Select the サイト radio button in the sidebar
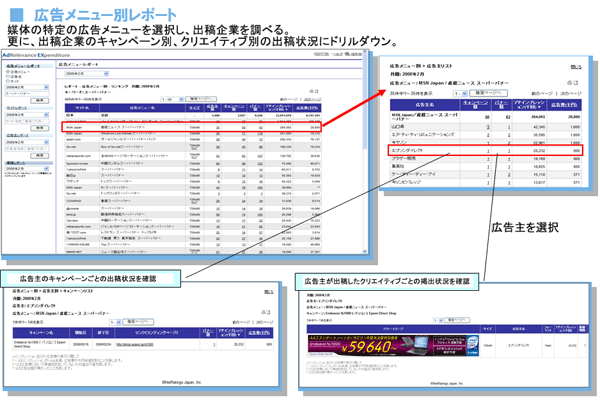 8,81
